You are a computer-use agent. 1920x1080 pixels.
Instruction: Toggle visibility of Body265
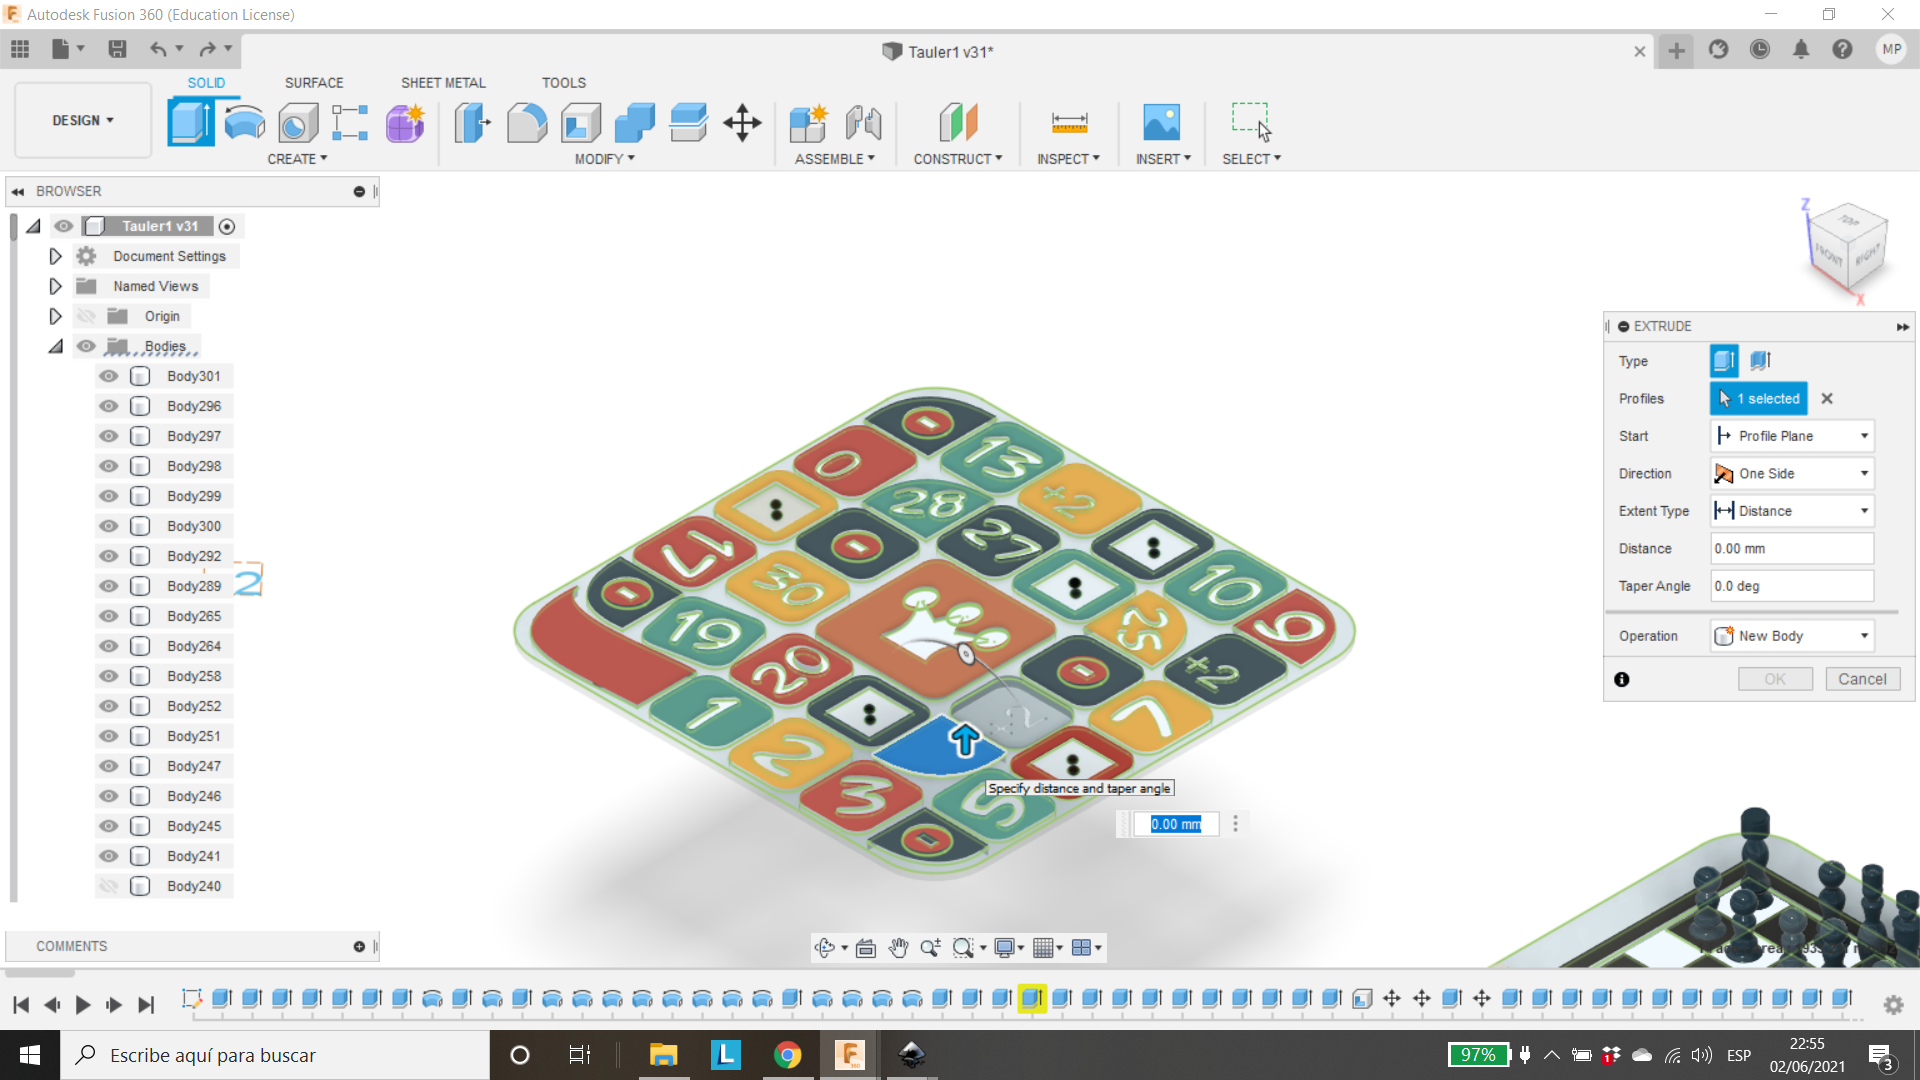[108, 616]
